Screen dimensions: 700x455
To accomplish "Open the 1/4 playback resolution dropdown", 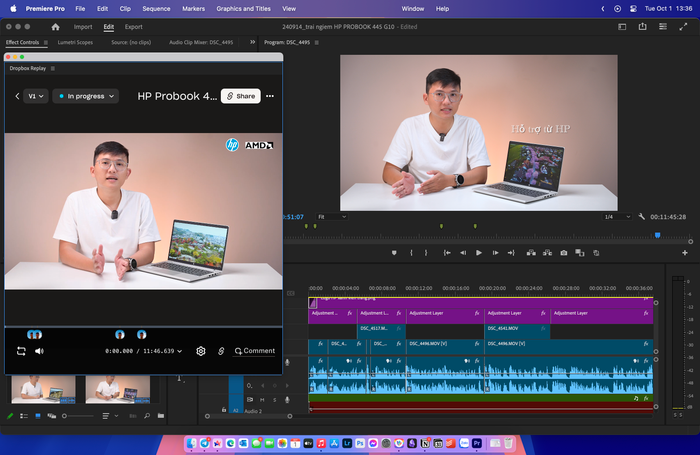I will tap(617, 217).
